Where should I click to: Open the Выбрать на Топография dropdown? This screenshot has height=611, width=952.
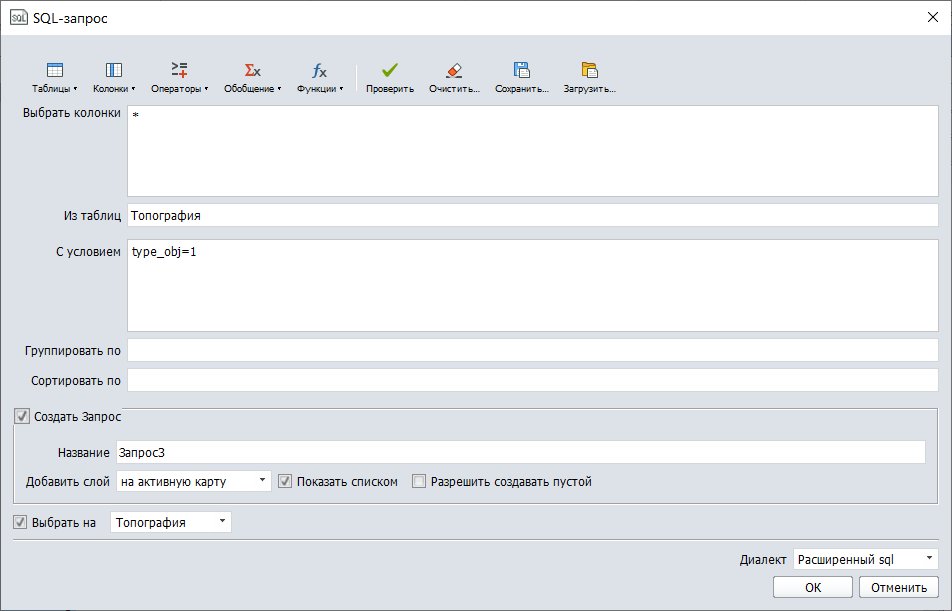pos(170,522)
